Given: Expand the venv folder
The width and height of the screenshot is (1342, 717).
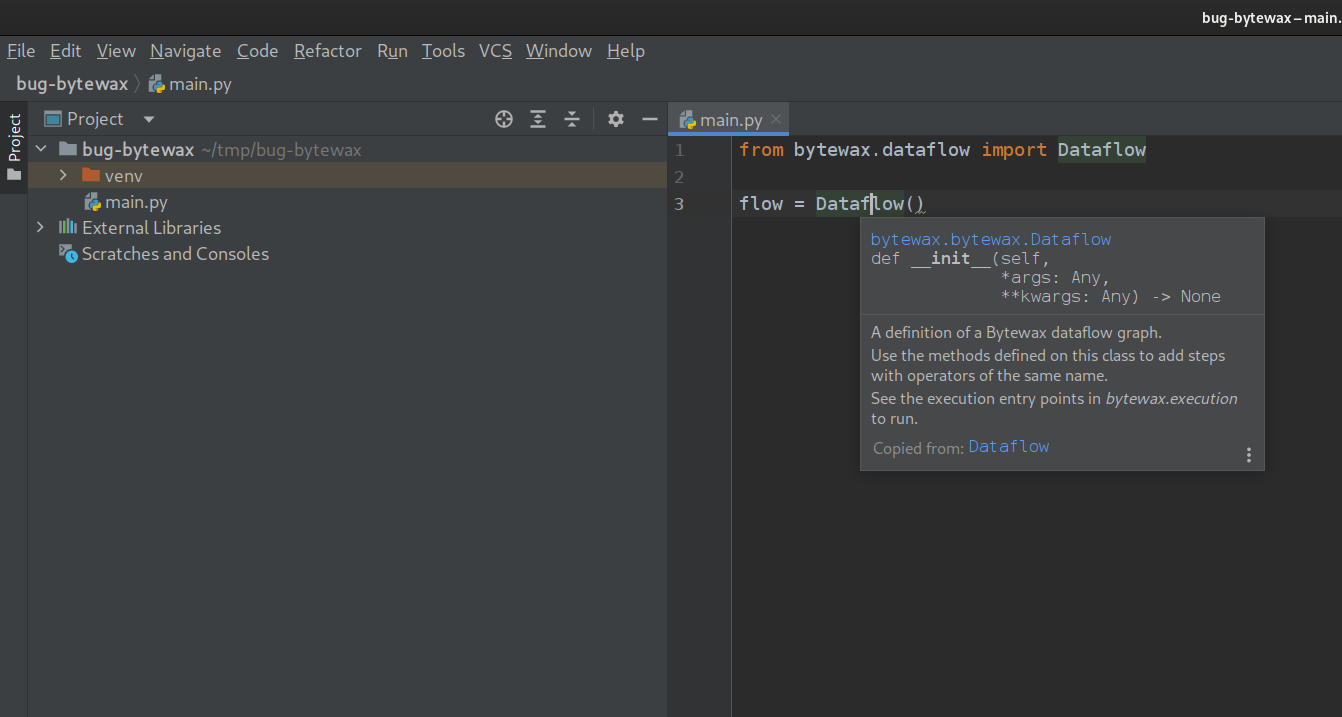Looking at the screenshot, I should pos(63,176).
